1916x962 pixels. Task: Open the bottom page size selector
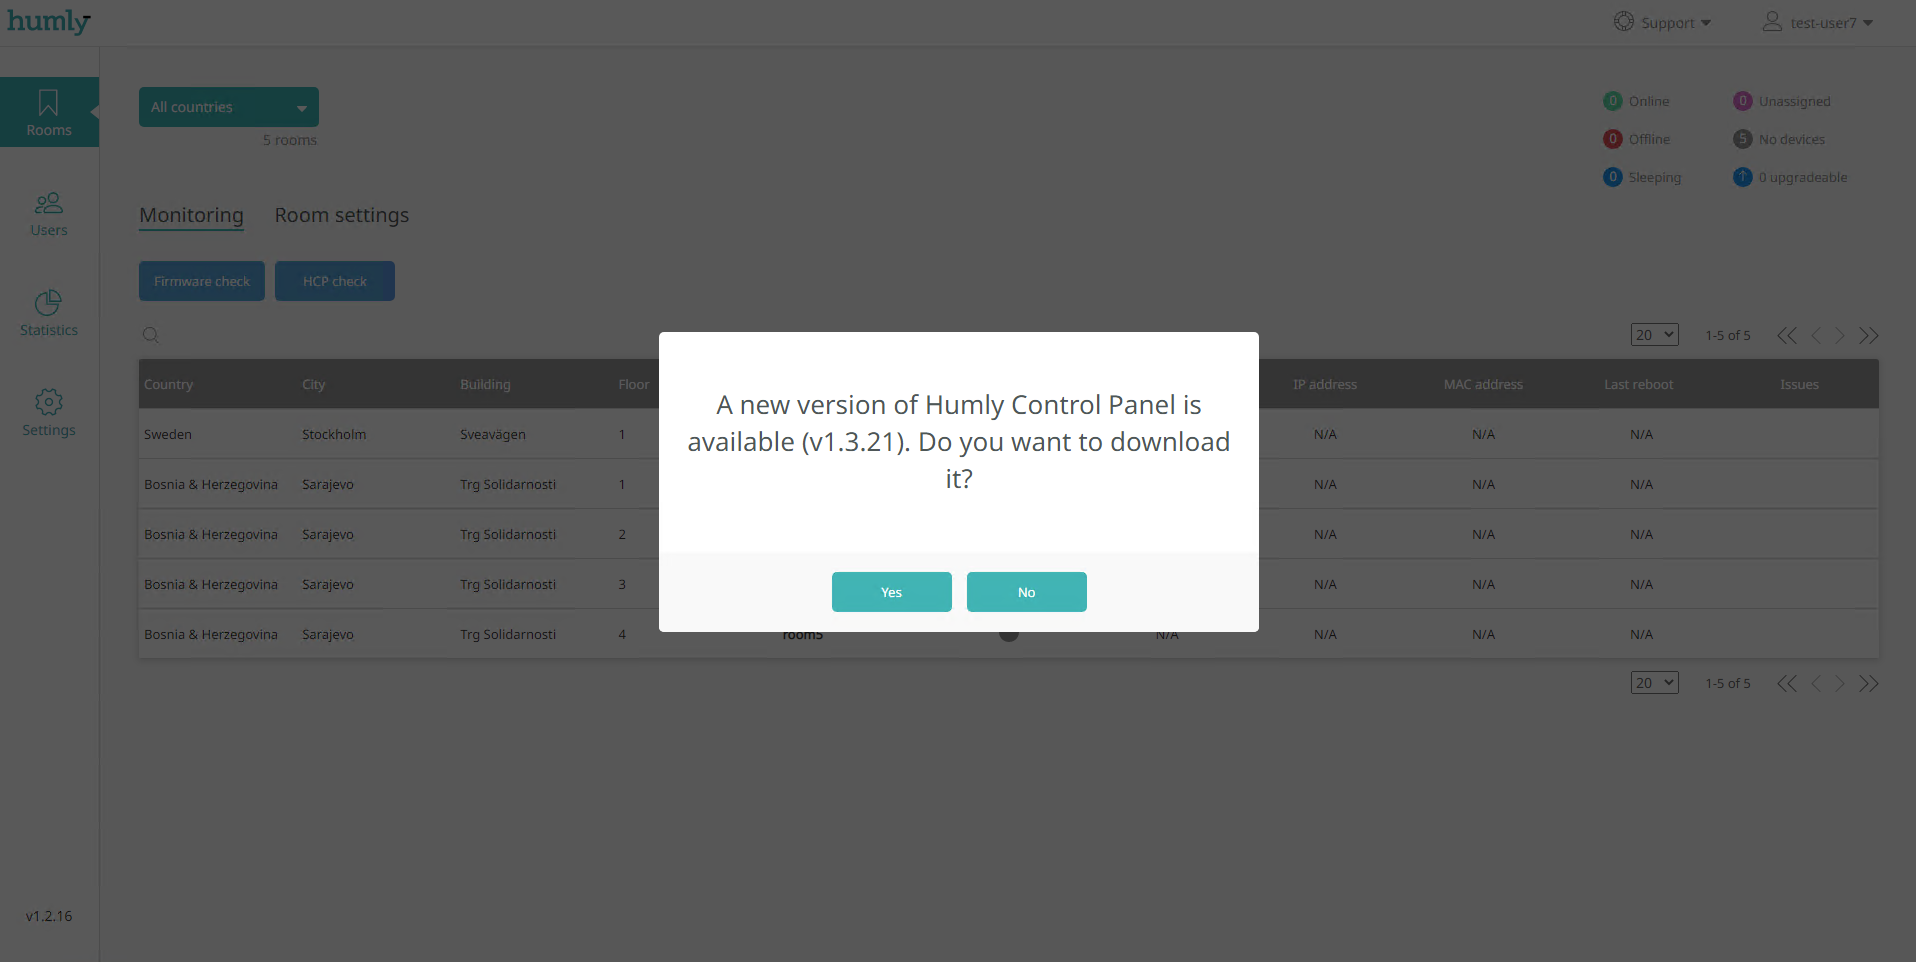(1654, 683)
